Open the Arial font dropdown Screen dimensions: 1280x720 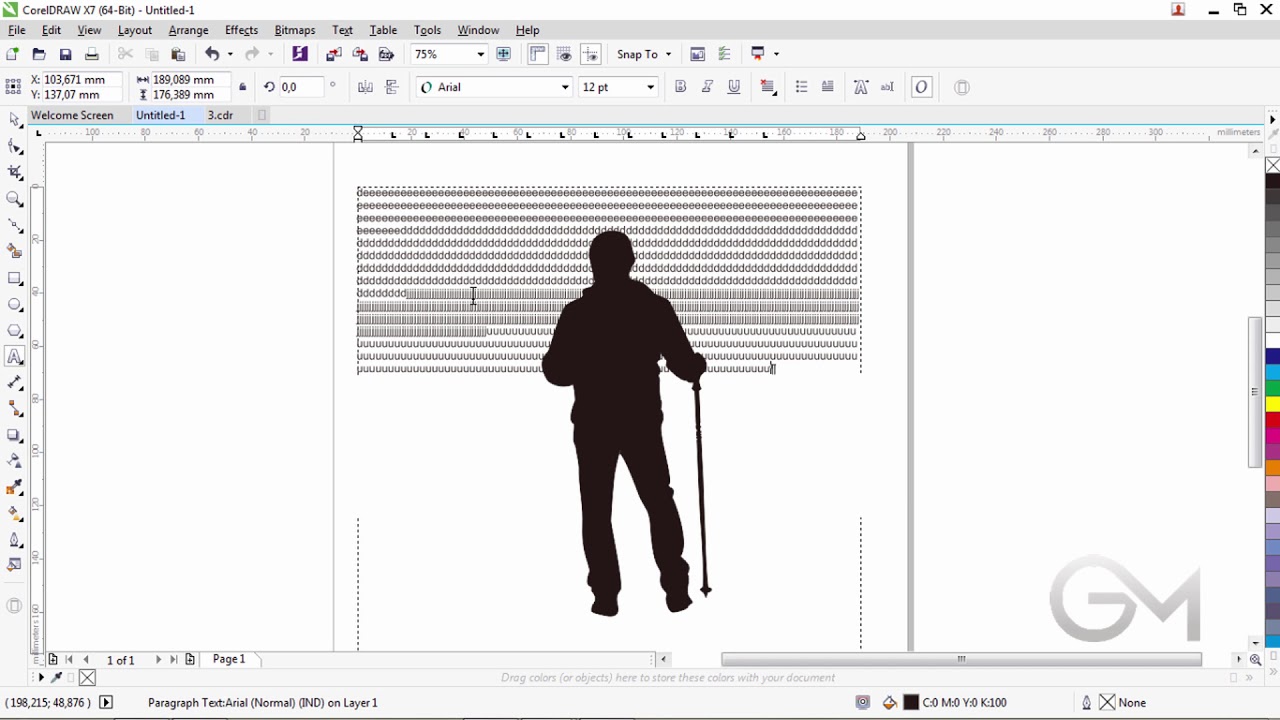pos(495,87)
